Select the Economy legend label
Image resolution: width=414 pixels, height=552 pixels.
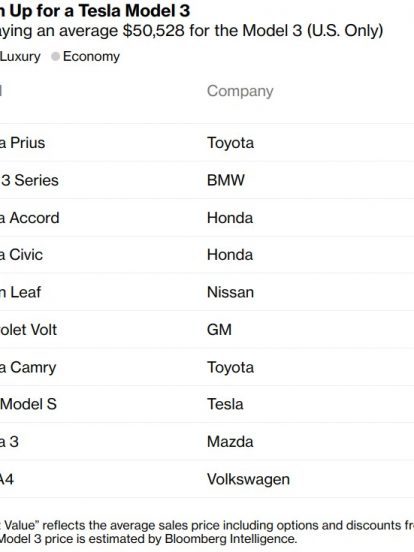[91, 56]
